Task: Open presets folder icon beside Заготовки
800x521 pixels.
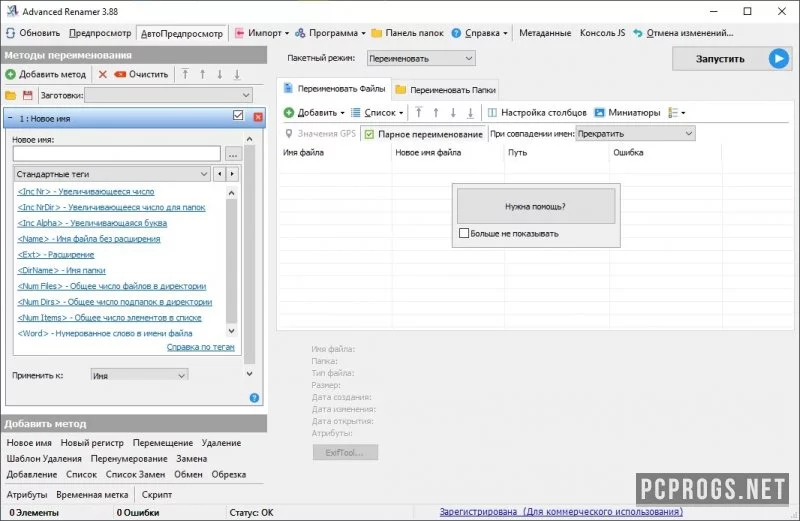Action: coord(11,95)
